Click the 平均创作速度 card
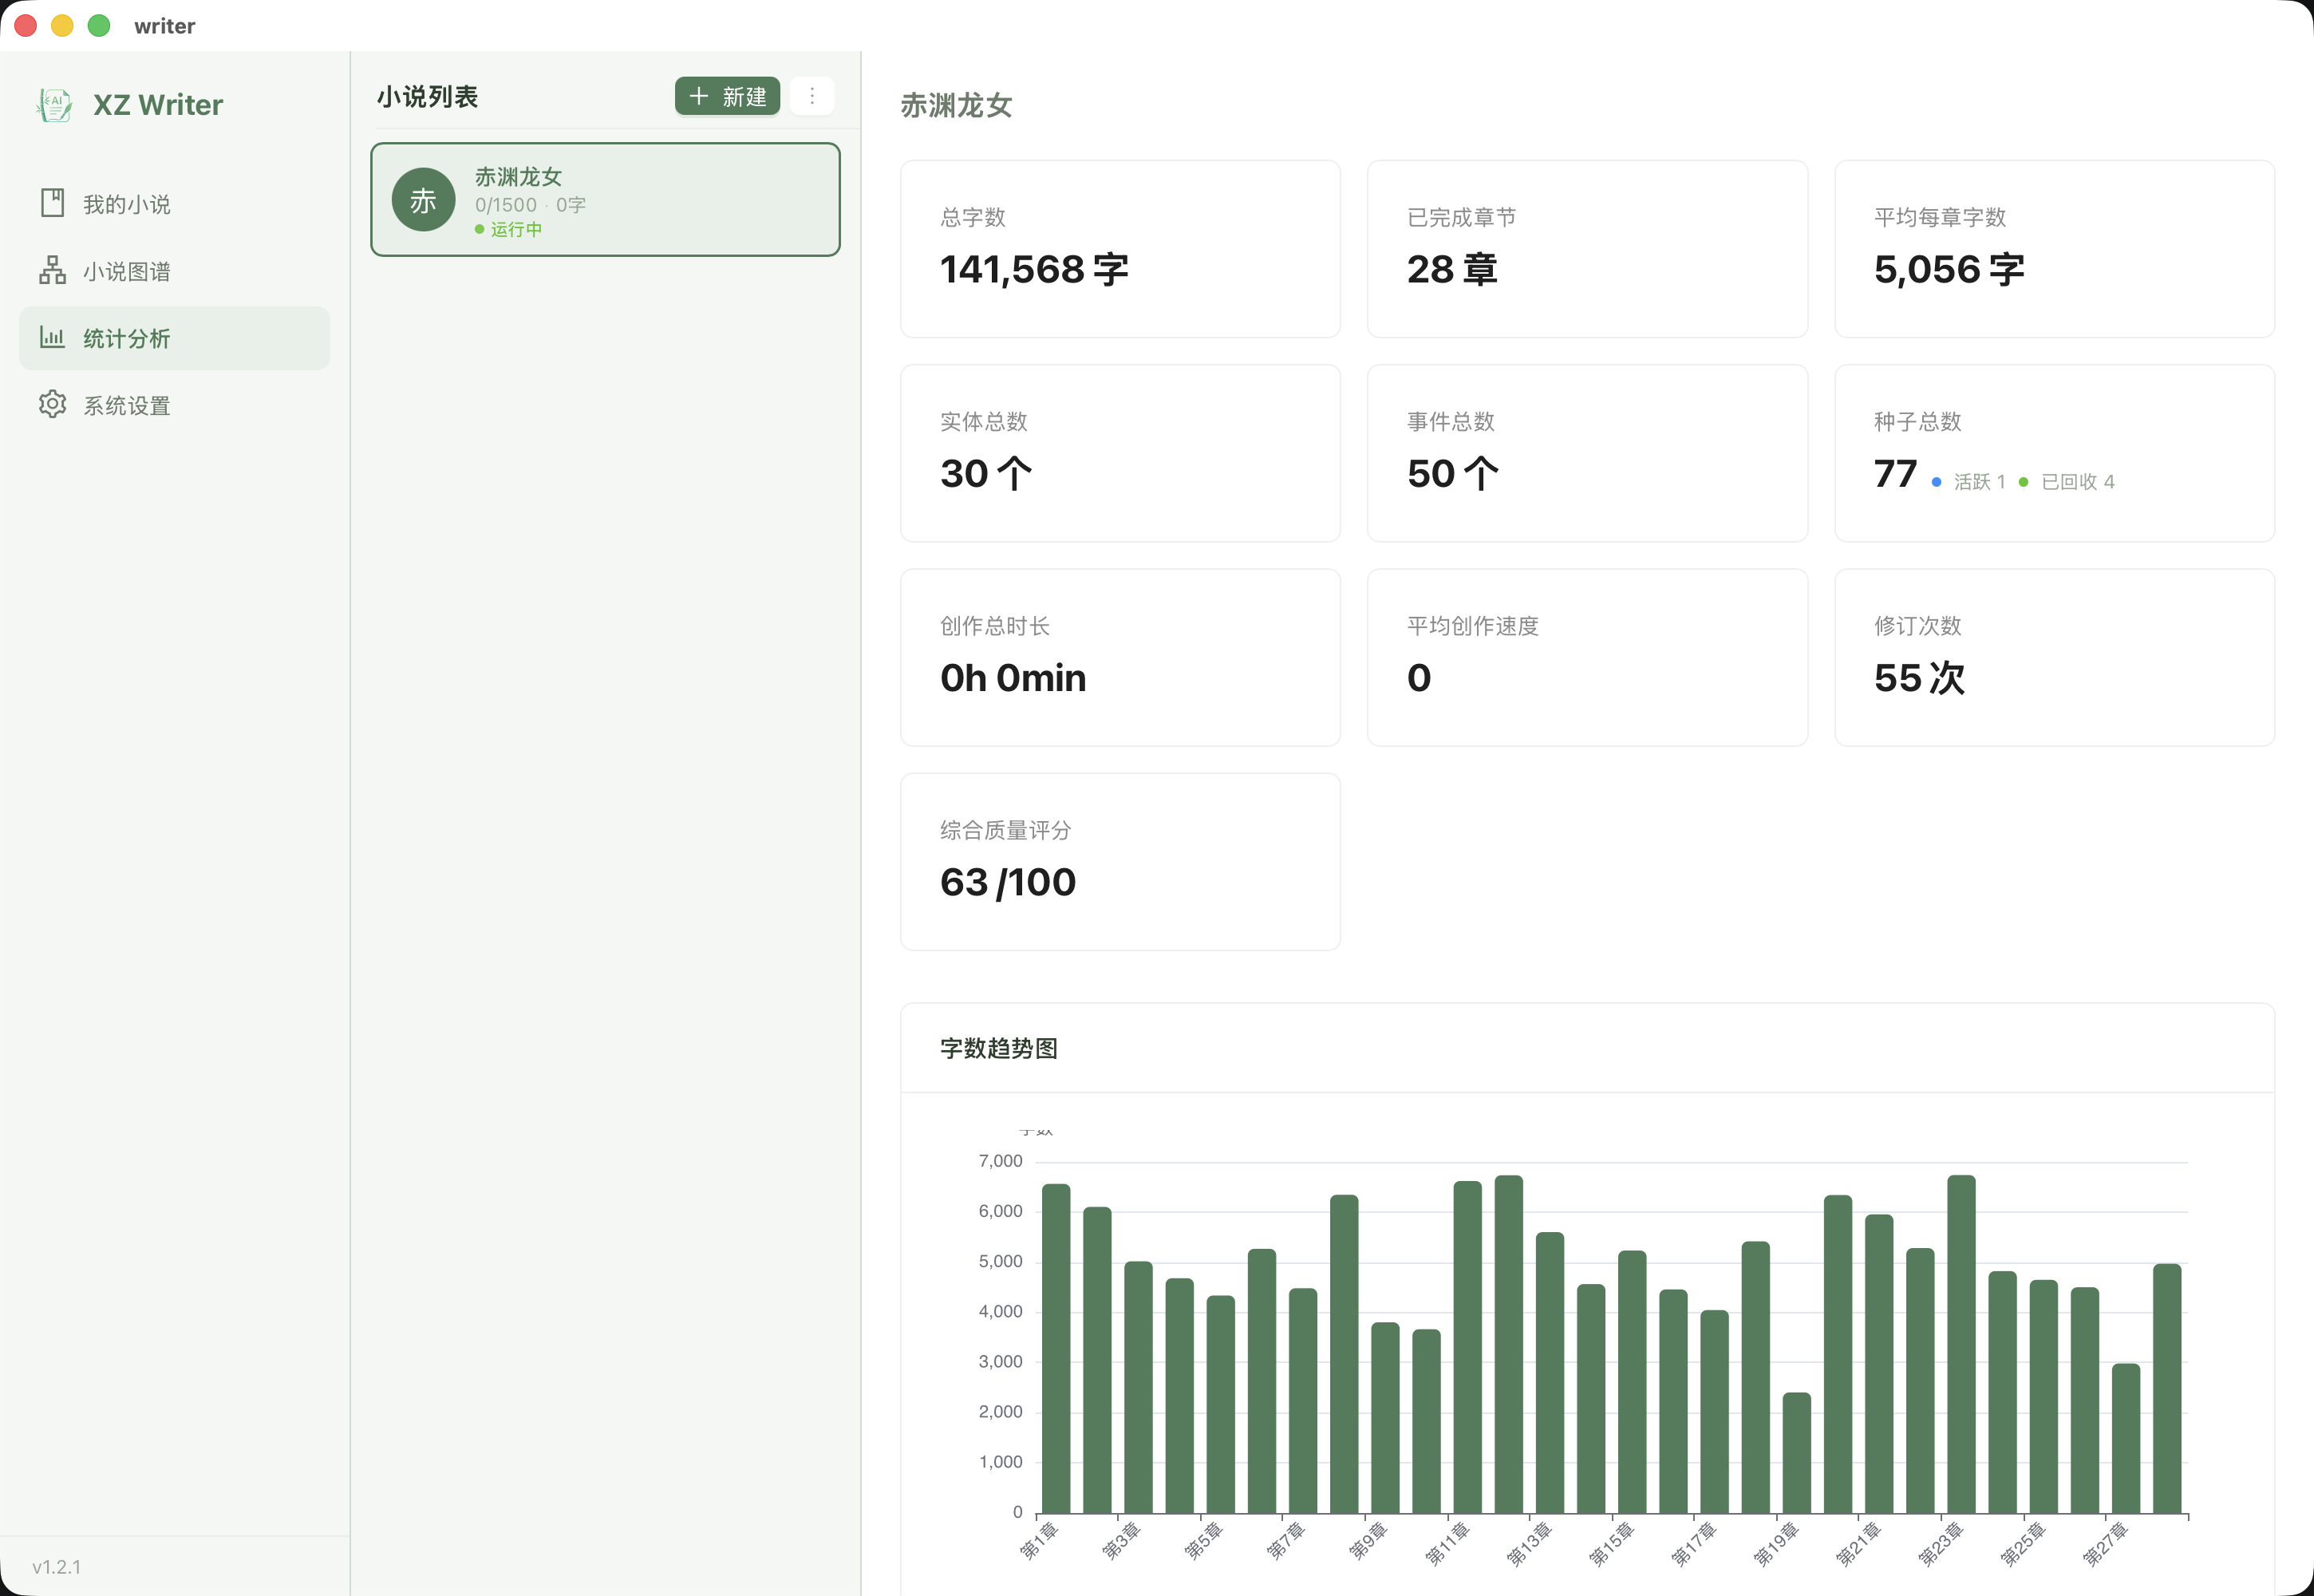 click(1587, 657)
